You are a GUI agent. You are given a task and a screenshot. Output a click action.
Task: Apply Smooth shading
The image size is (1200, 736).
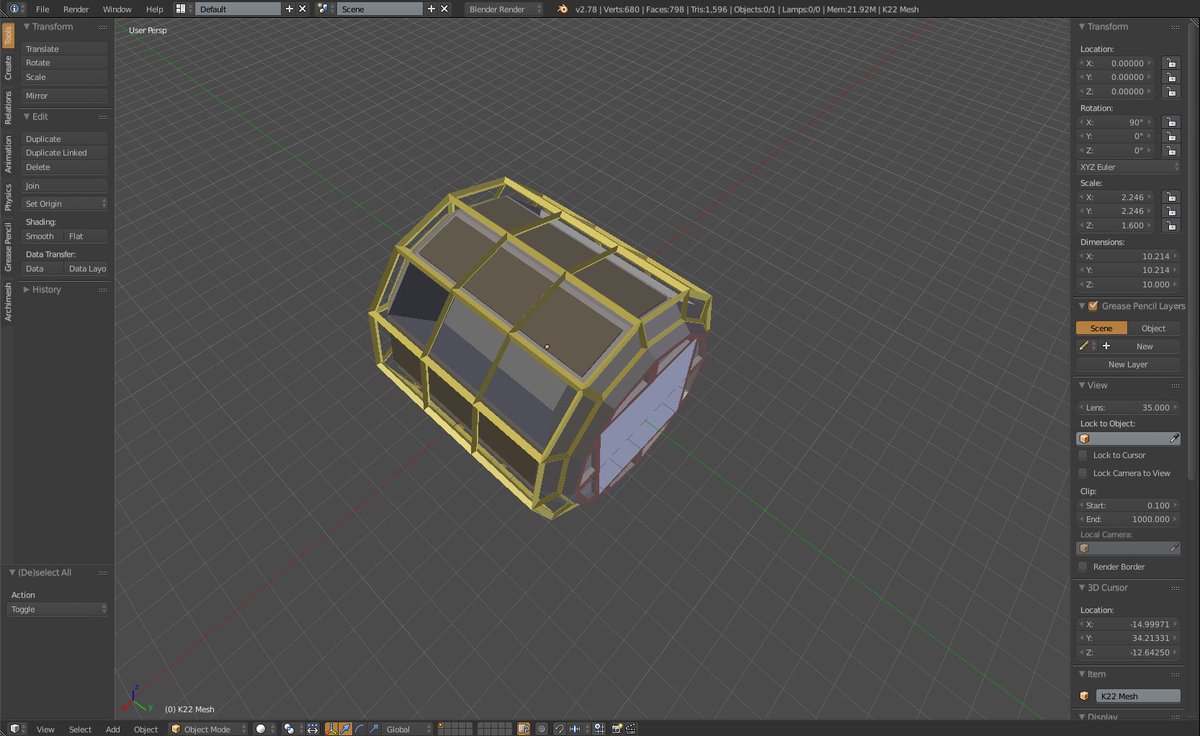42,237
